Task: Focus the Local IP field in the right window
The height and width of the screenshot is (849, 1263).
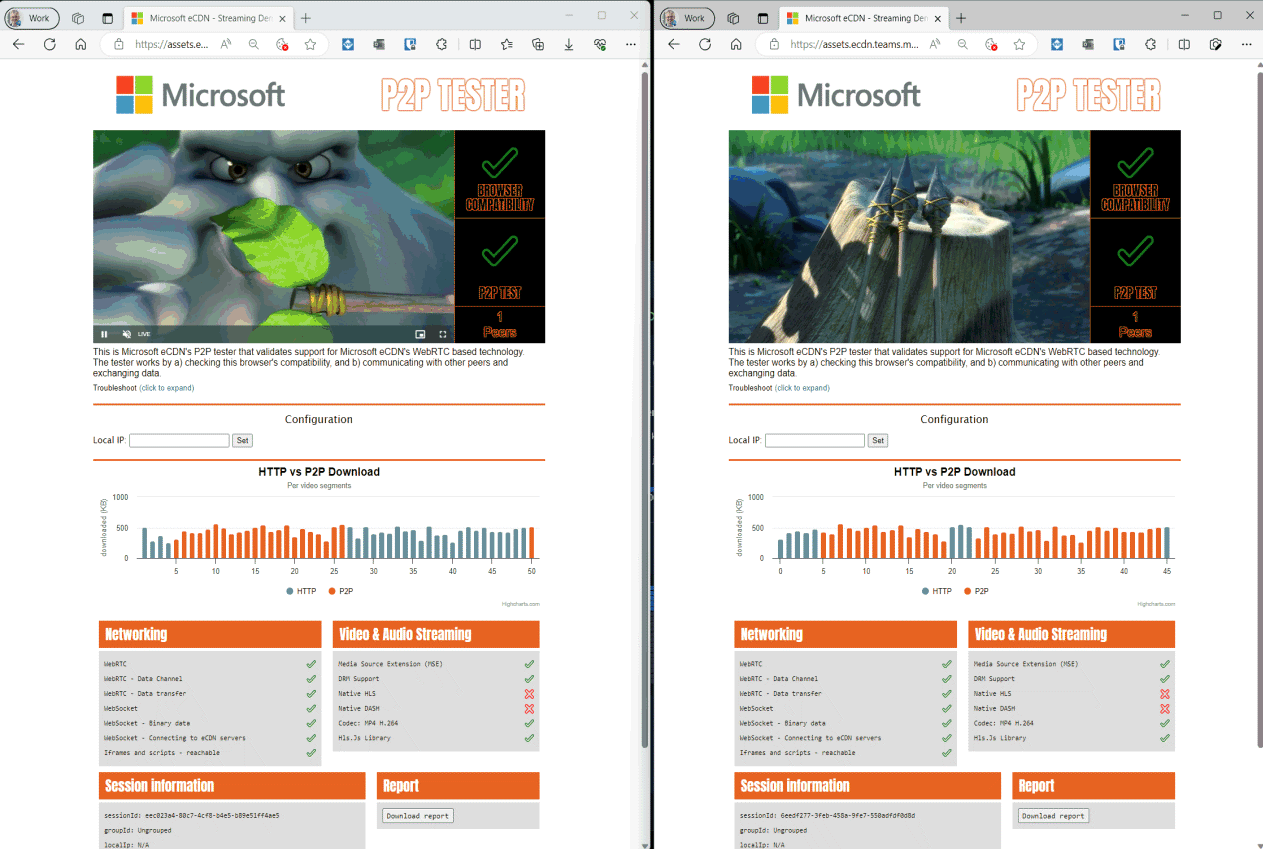Action: tap(815, 440)
